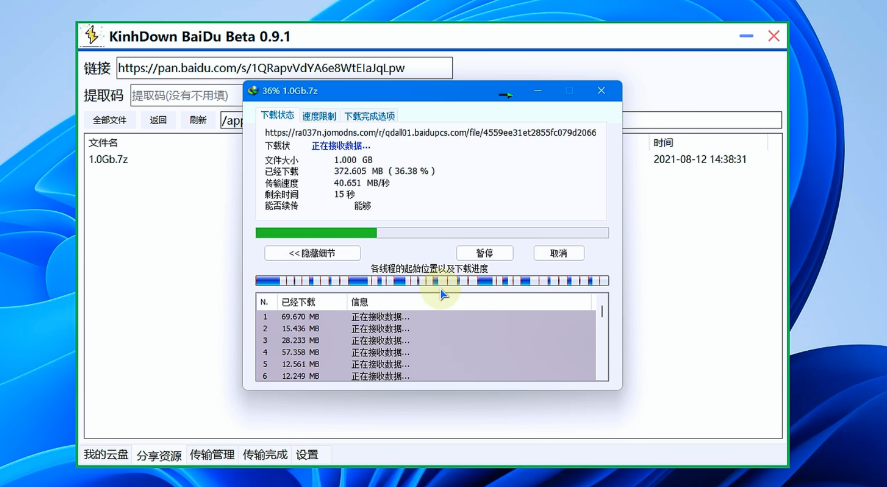Click the 链接 URL input field
This screenshot has height=487, width=887.
(x=285, y=68)
